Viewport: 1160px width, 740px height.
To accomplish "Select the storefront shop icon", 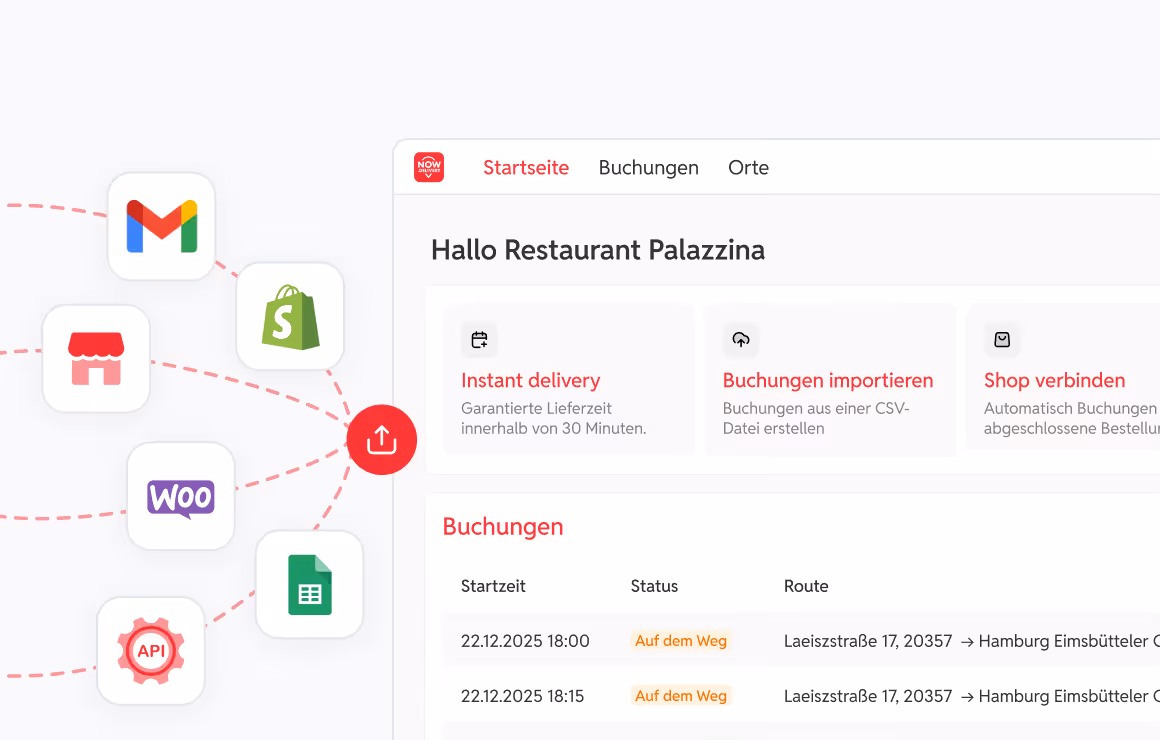I will coord(96,359).
